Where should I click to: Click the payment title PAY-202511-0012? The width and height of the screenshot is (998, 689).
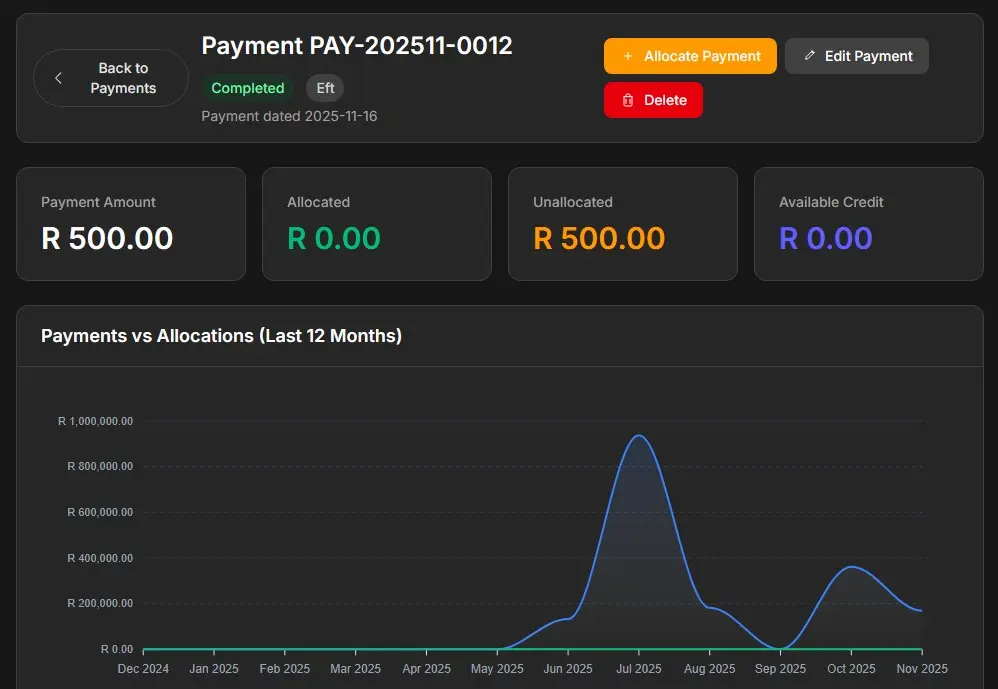(357, 46)
